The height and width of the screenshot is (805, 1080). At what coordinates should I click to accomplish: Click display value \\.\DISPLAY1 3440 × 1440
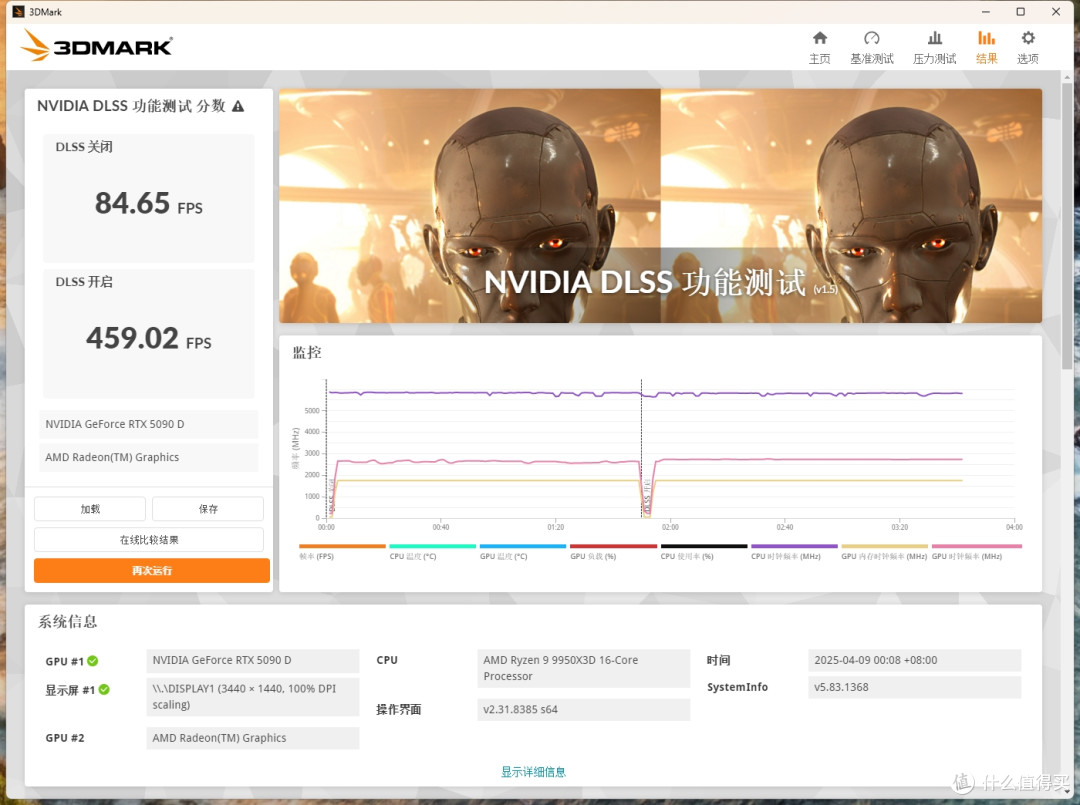click(x=253, y=696)
